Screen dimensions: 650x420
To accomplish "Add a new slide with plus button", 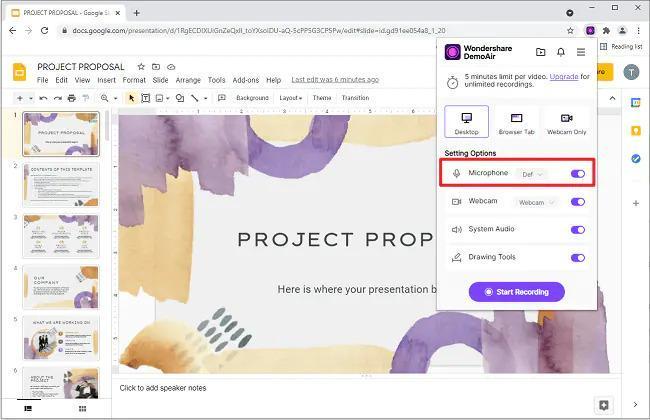I will coord(19,98).
